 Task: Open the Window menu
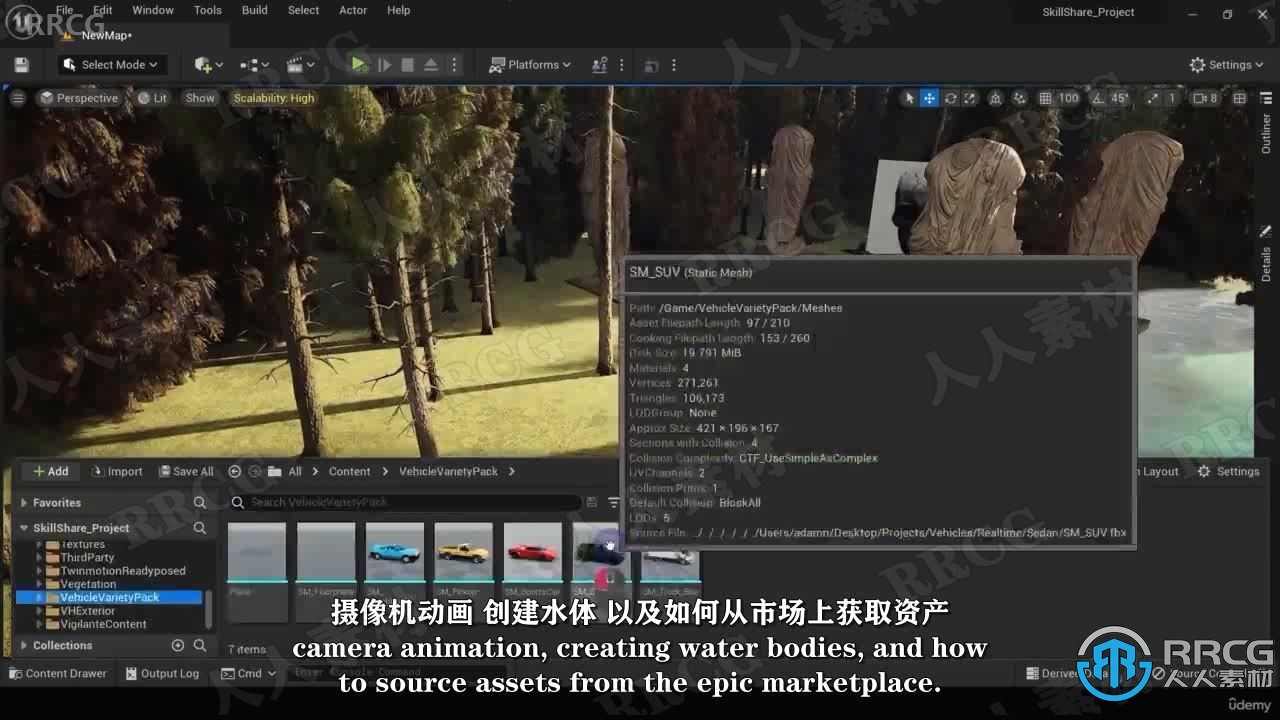pos(153,10)
